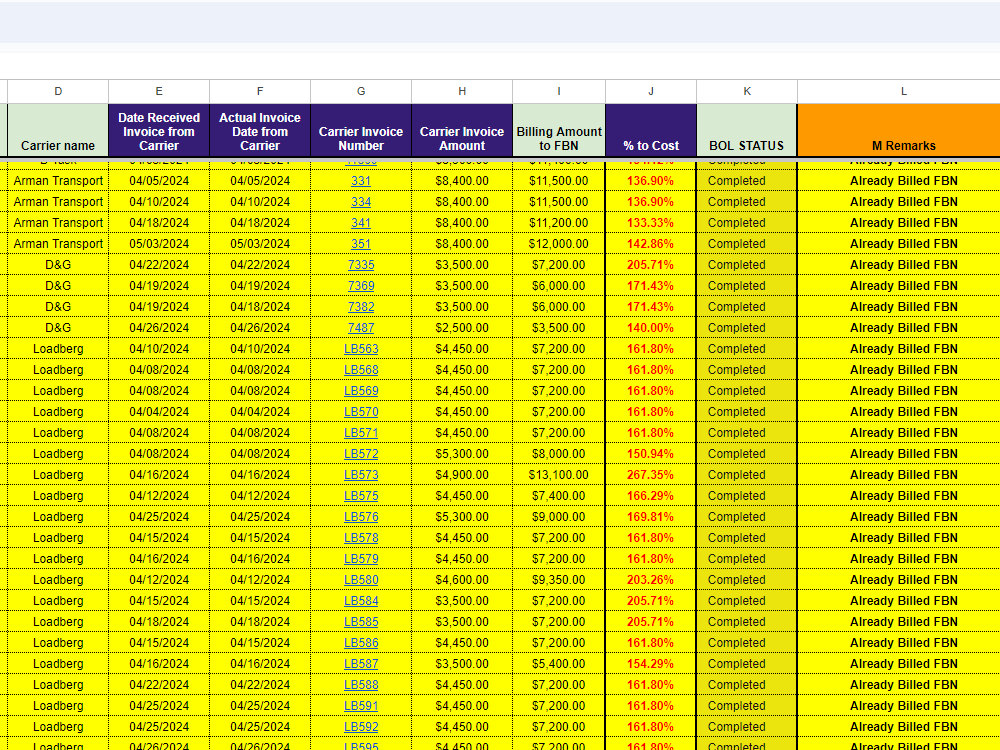The height and width of the screenshot is (750, 1000).
Task: Open D&G invoice link 7487
Action: tap(361, 328)
